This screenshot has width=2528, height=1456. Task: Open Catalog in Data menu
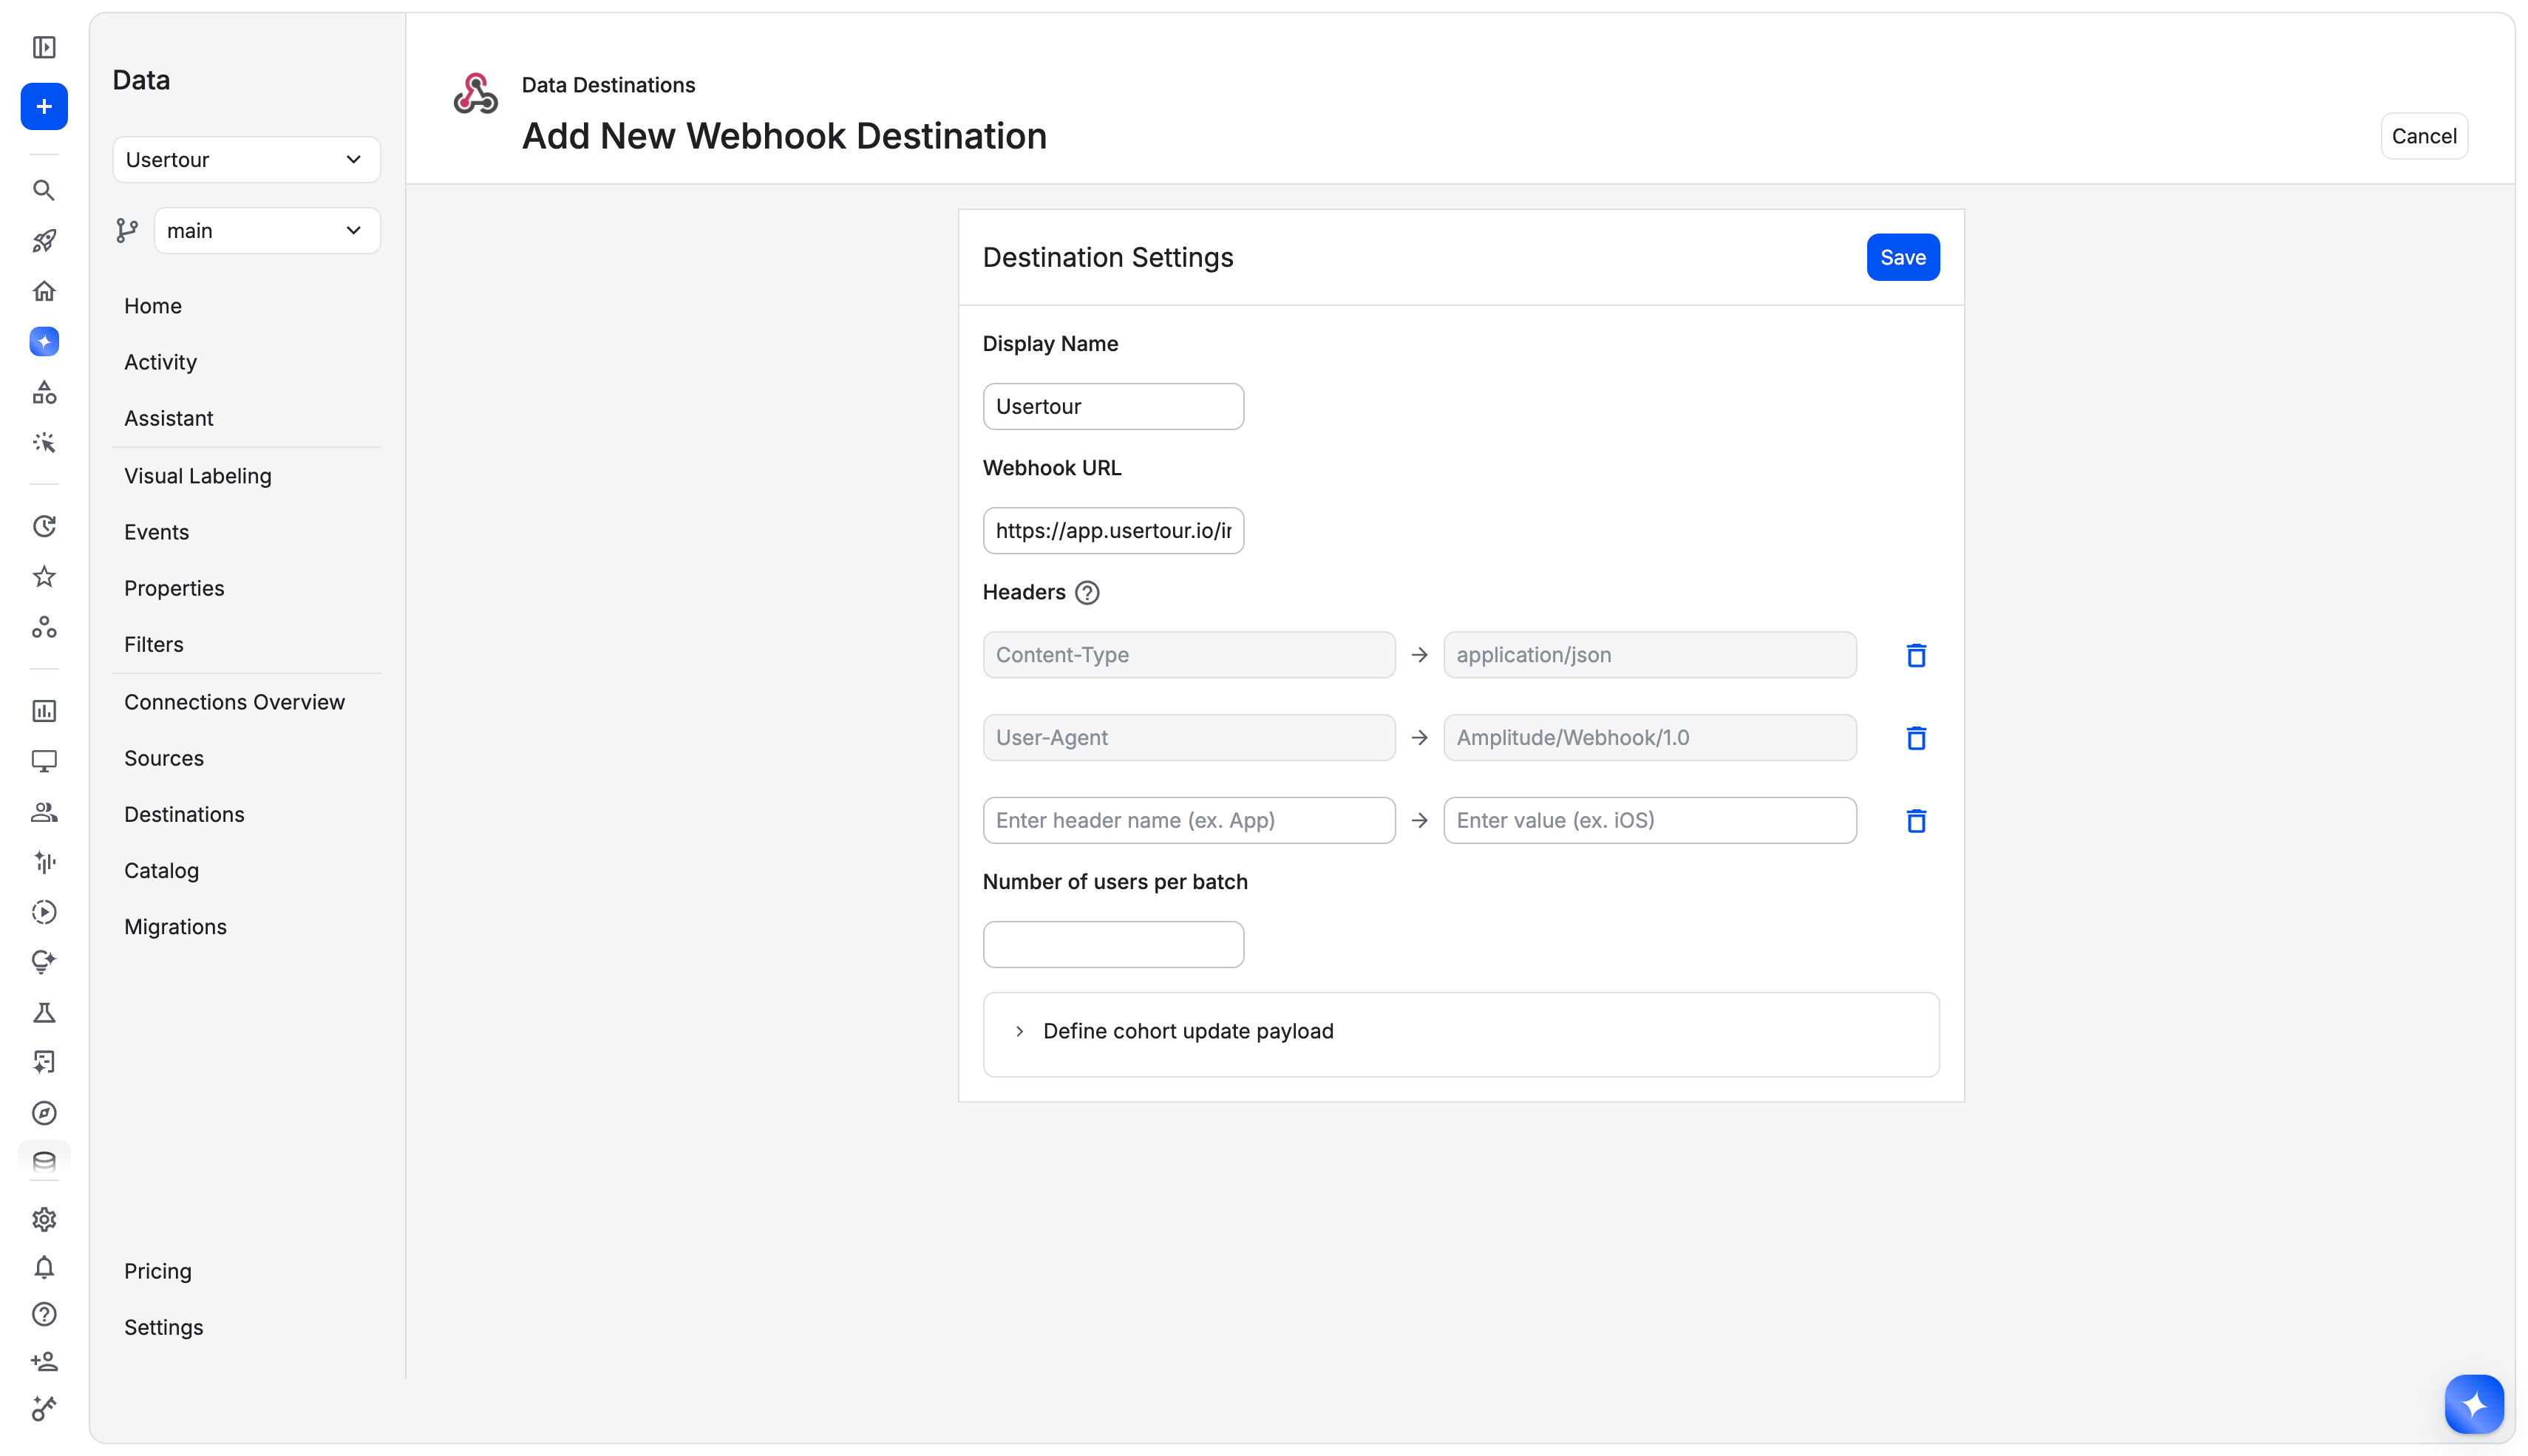coord(161,870)
